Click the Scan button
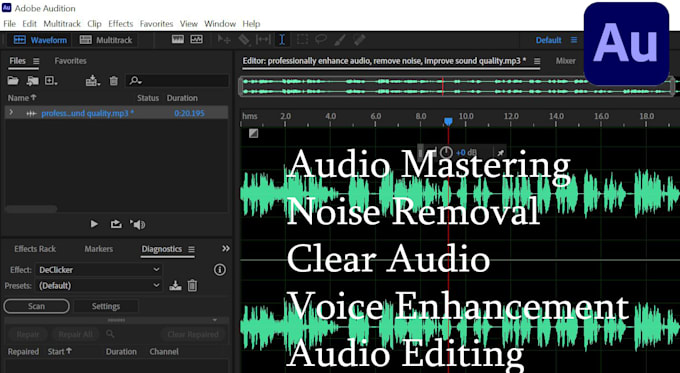Viewport: 680px width, 373px height. pyautogui.click(x=36, y=306)
